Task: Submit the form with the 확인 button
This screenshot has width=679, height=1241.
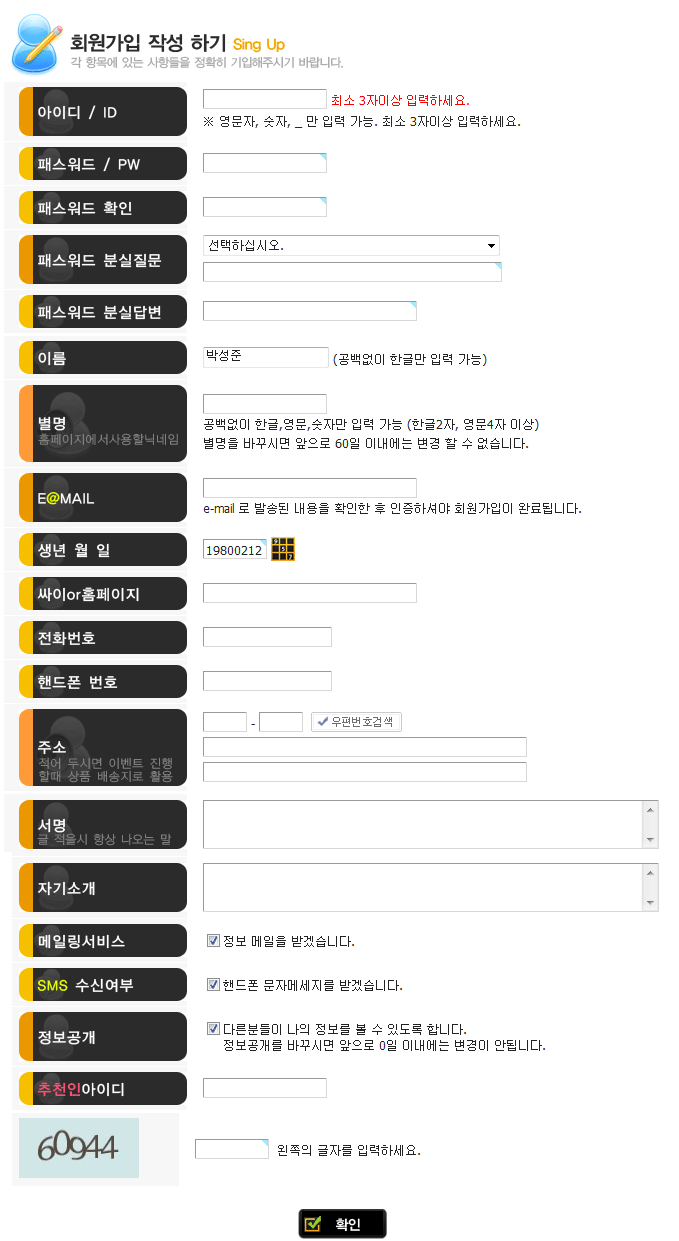Action: click(x=342, y=1224)
